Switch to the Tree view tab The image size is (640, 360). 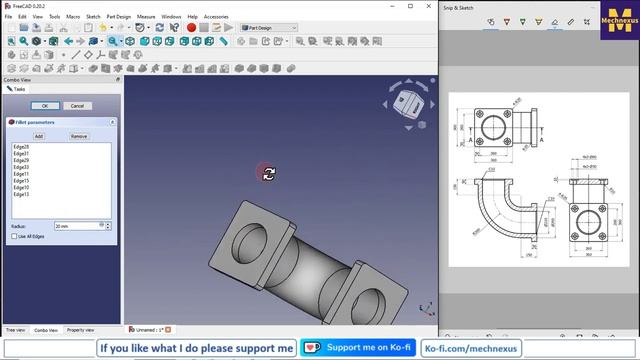pyautogui.click(x=16, y=330)
